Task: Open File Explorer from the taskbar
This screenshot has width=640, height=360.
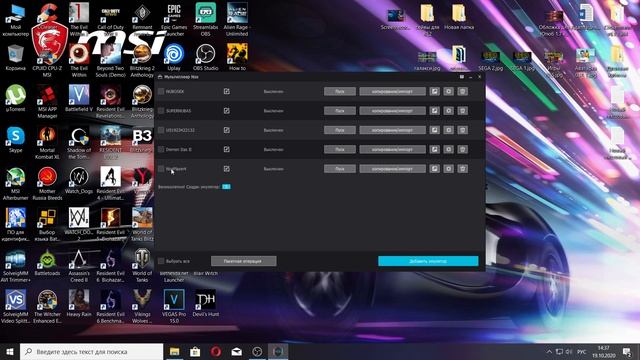Action: click(174, 351)
